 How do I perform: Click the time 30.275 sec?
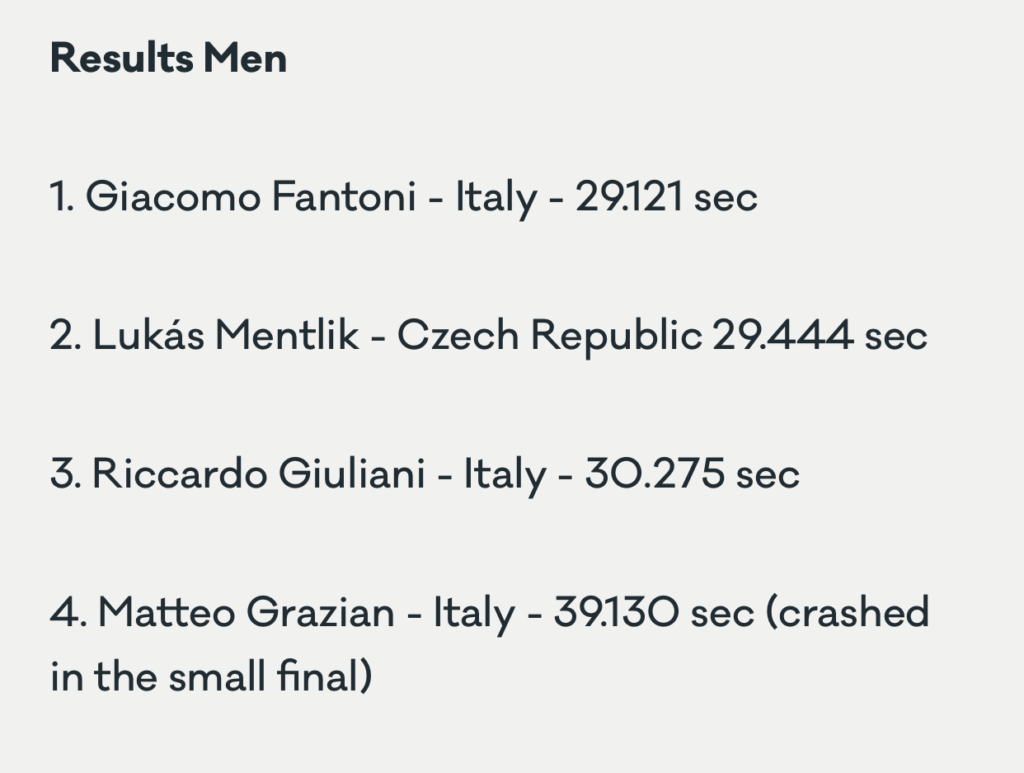(692, 473)
